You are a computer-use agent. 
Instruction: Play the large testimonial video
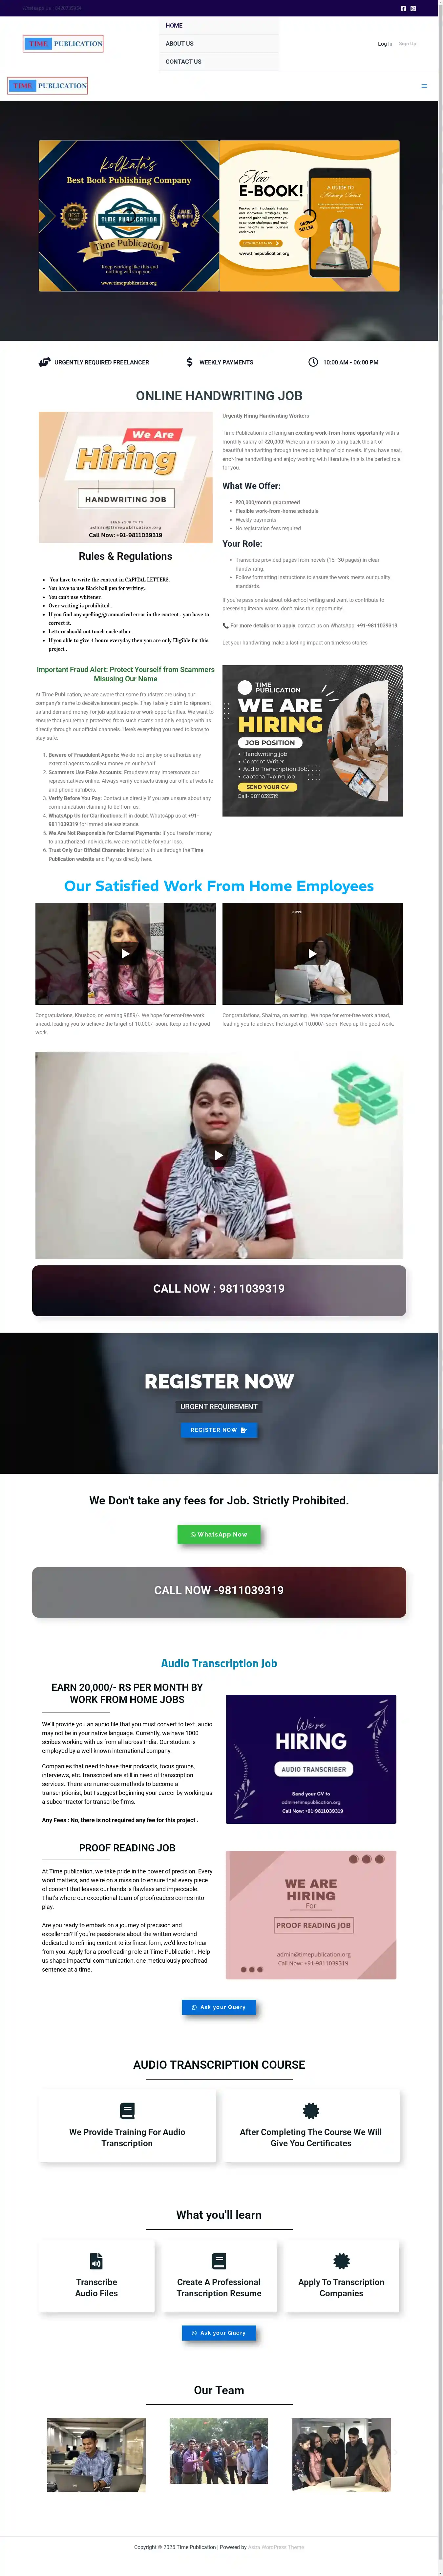click(x=219, y=1155)
